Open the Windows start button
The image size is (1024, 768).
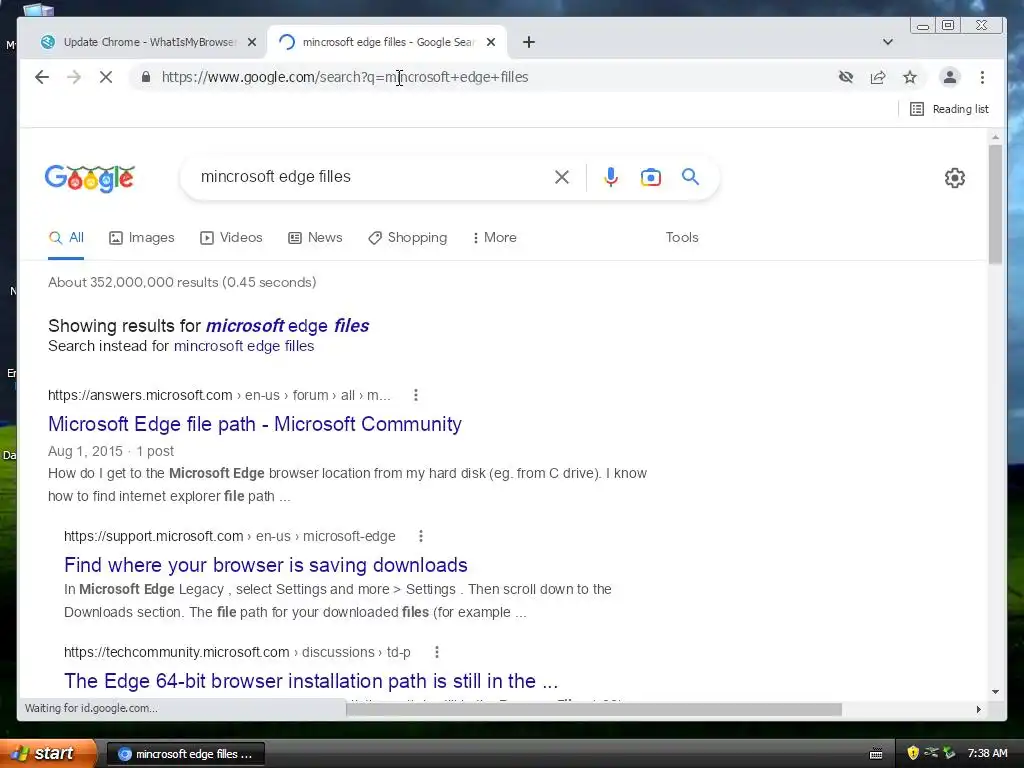pos(47,753)
